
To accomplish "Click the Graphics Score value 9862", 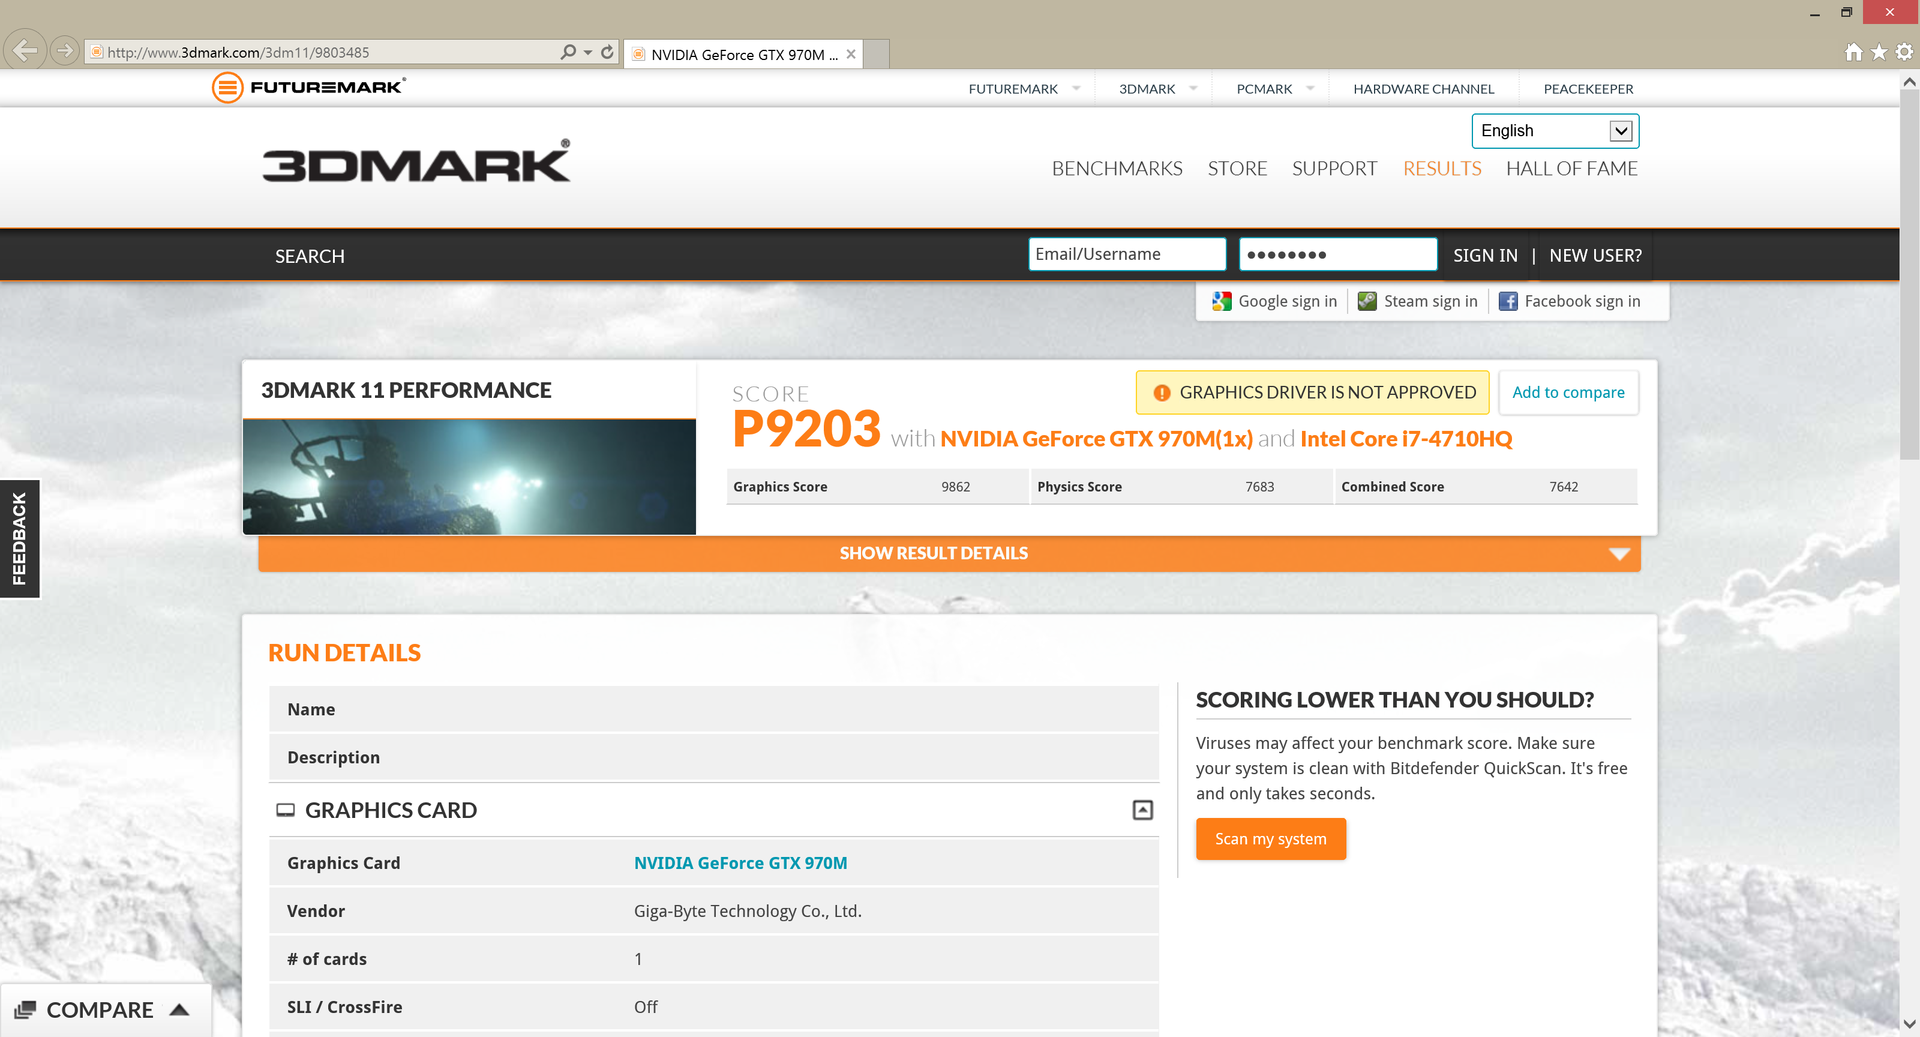I will [955, 487].
